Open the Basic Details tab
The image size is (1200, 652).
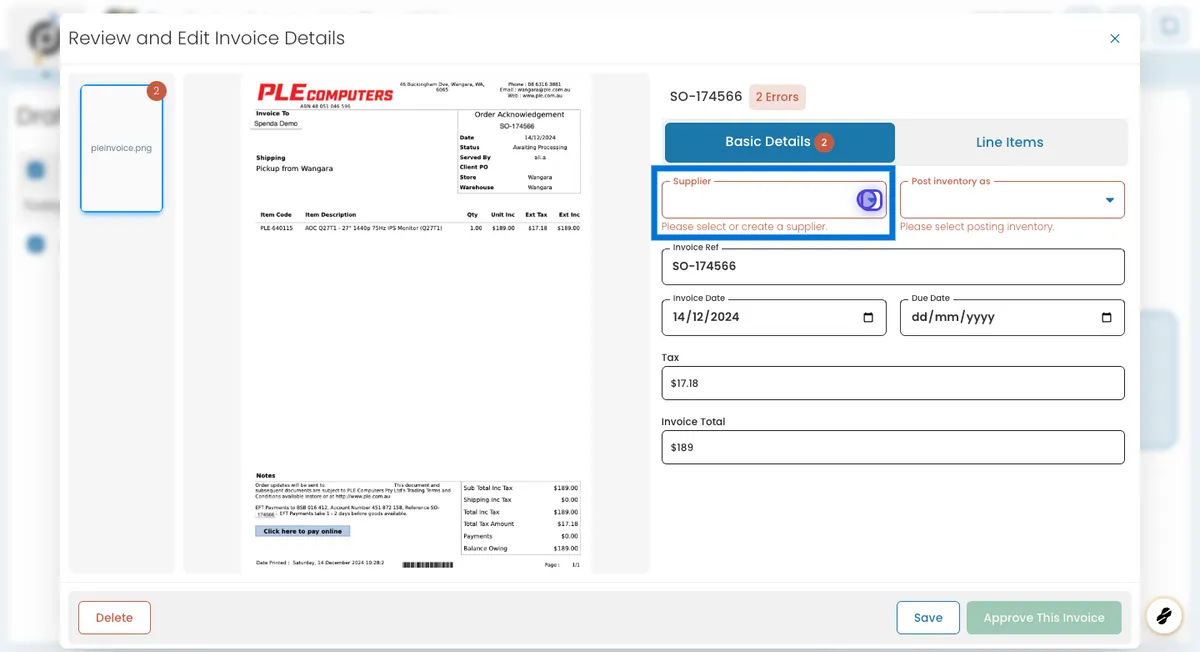pyautogui.click(x=780, y=142)
